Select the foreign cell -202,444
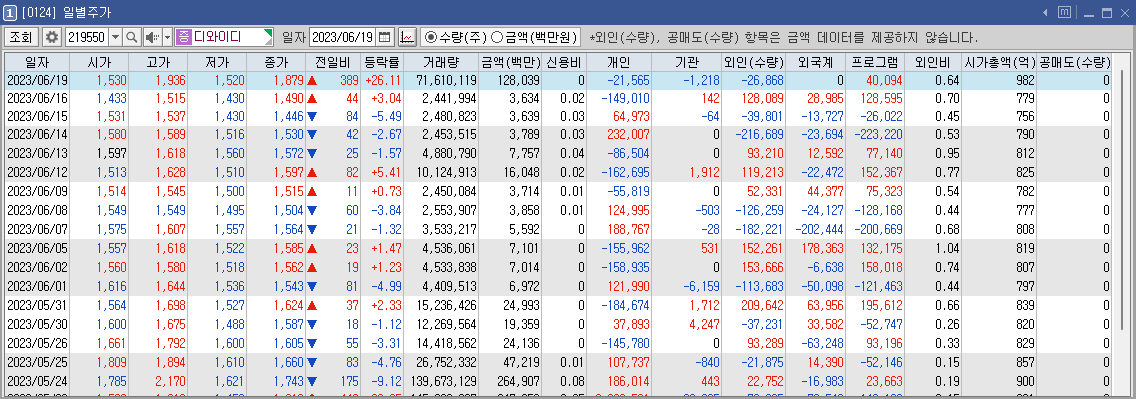Screen dimensions: 1136x399 point(816,229)
